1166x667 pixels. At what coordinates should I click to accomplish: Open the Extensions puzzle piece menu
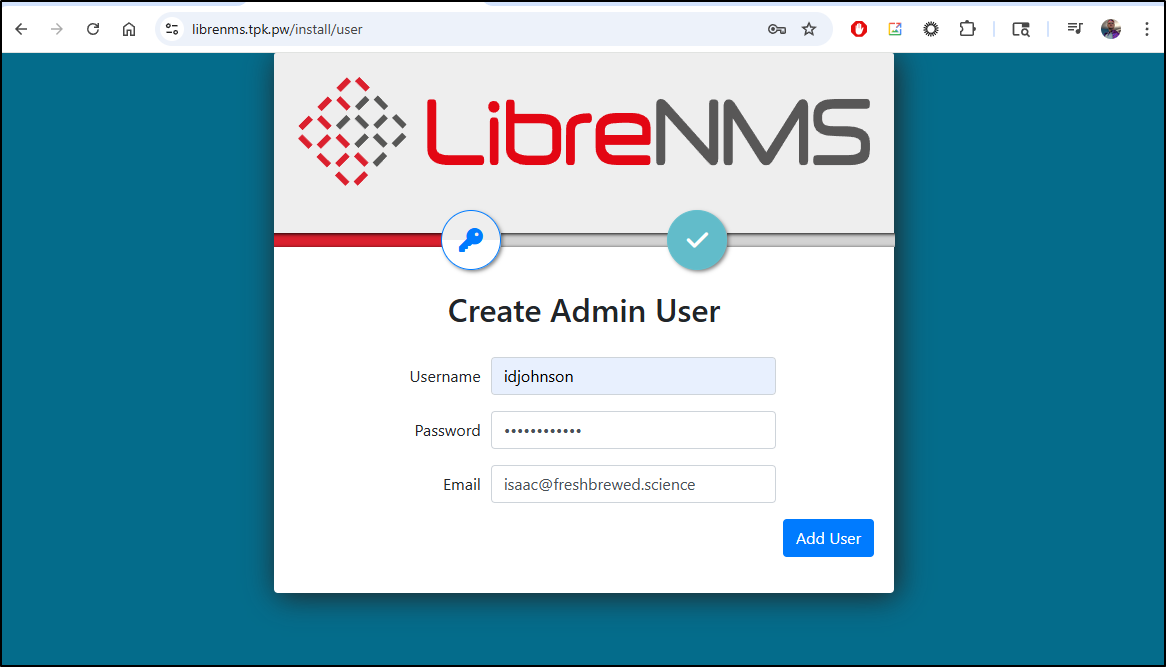tap(967, 29)
